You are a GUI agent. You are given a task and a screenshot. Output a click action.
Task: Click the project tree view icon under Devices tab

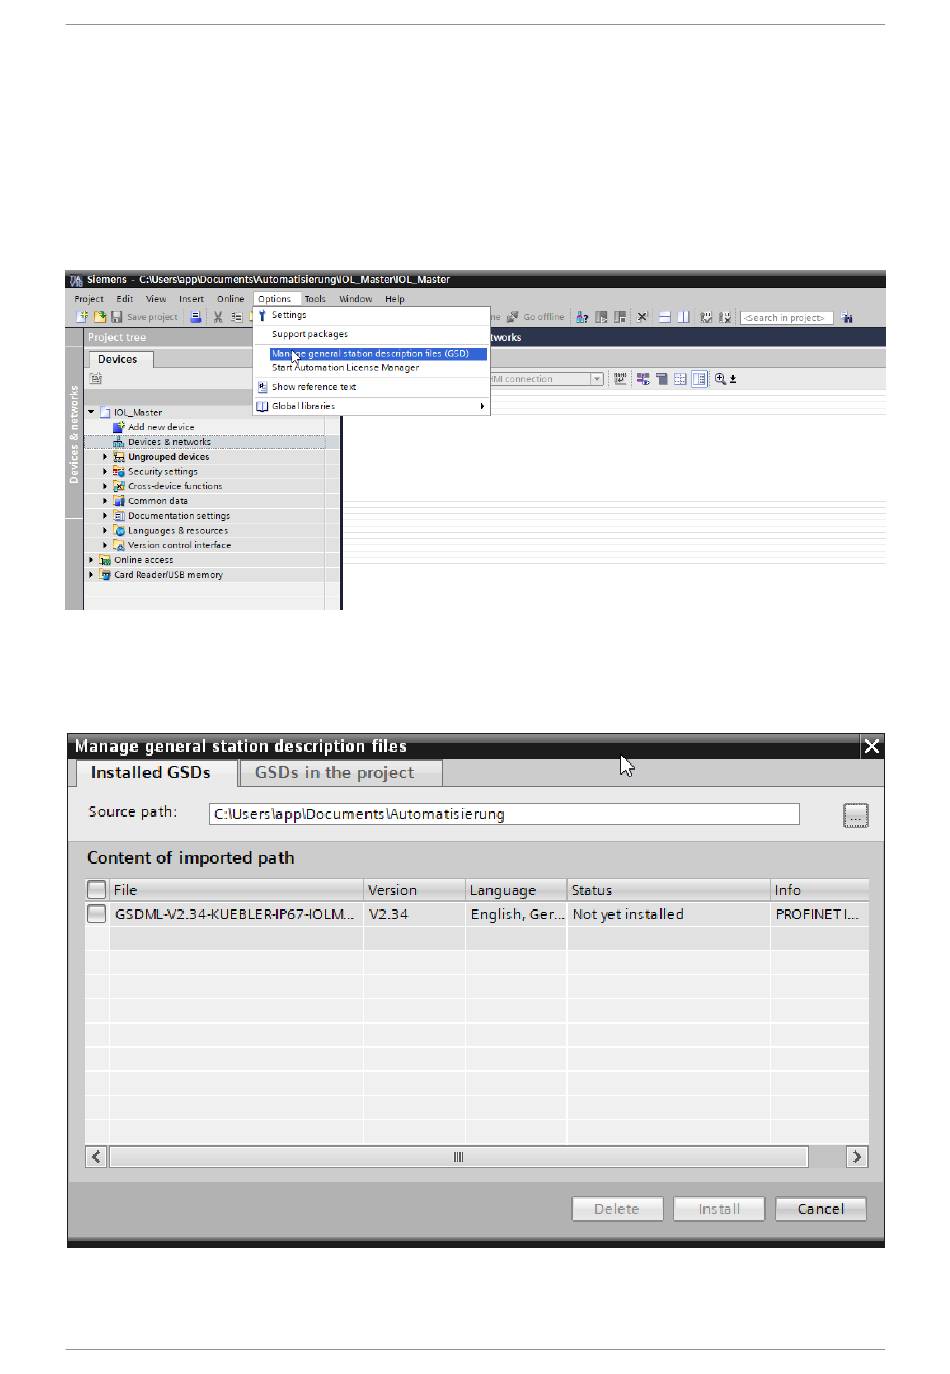coord(96,379)
